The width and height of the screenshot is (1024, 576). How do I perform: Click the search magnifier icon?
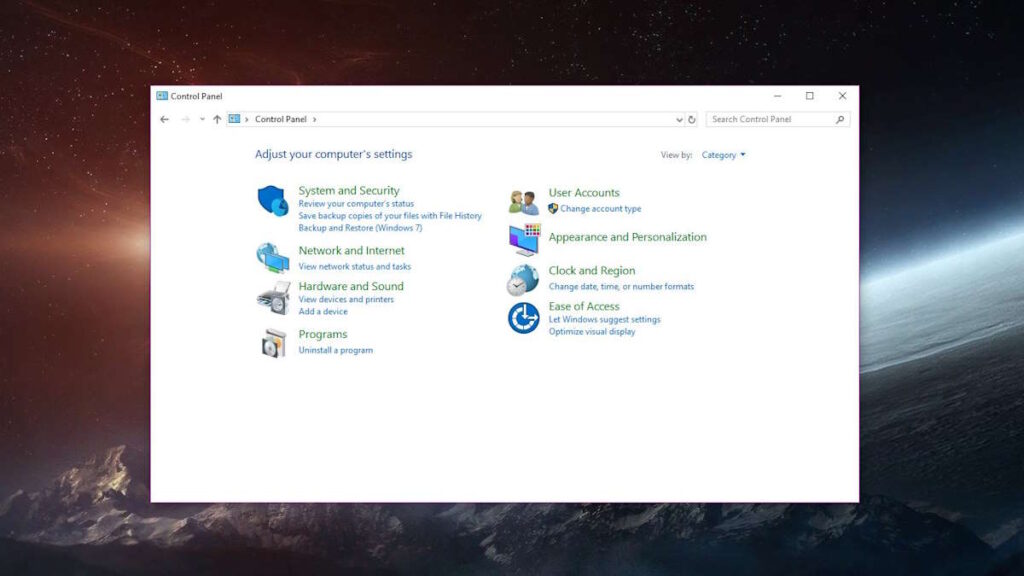click(840, 120)
